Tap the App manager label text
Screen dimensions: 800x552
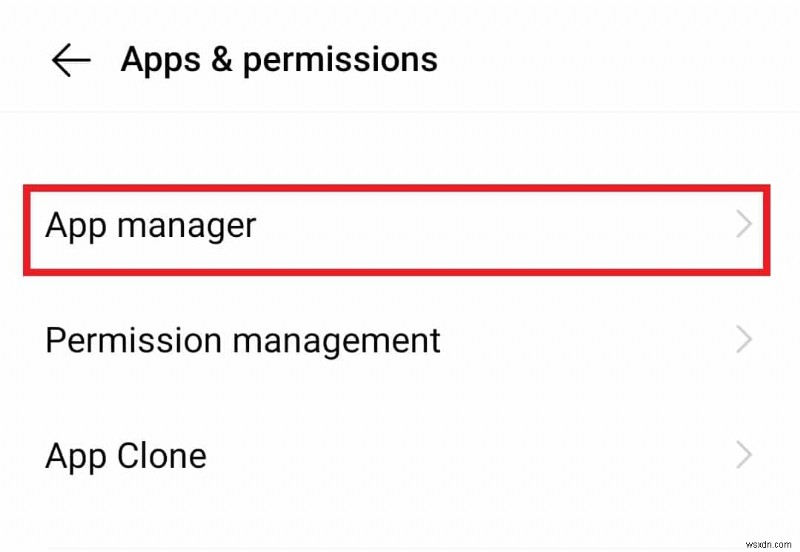[150, 226]
